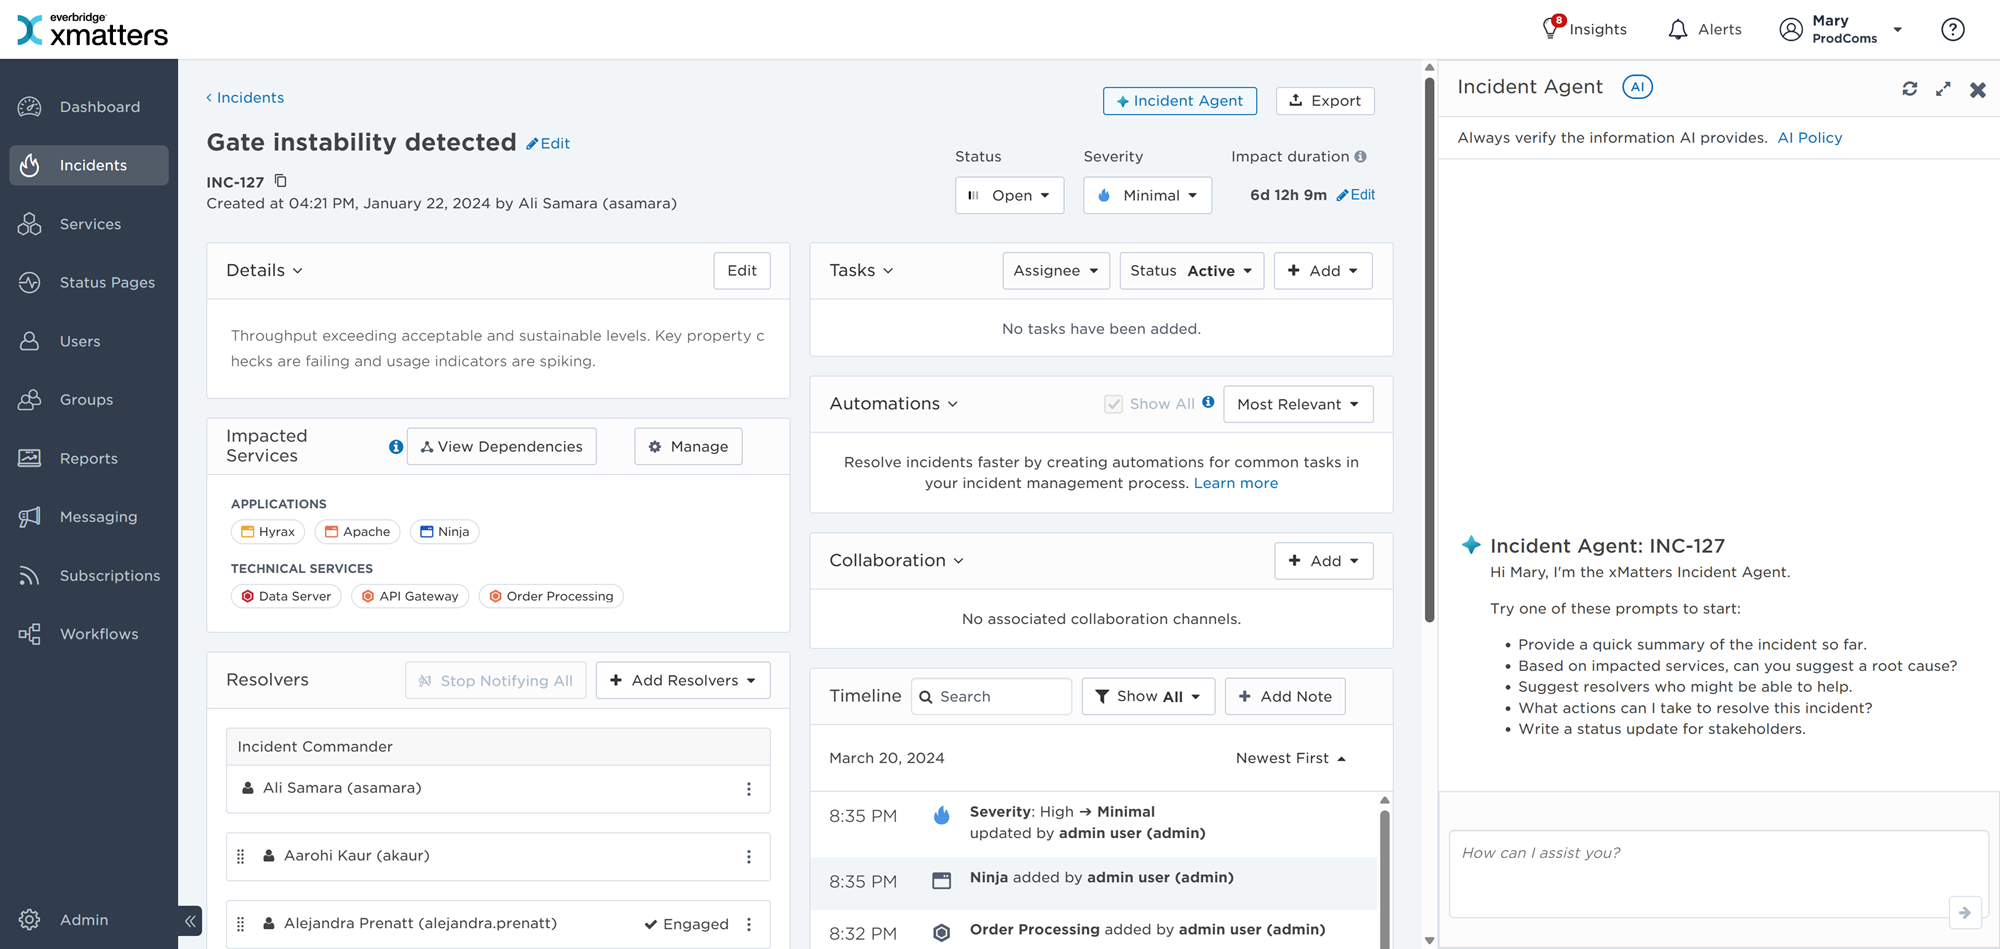This screenshot has height=949, width=2000.
Task: Open options menu for Aarohi Kaur
Action: pos(748,857)
